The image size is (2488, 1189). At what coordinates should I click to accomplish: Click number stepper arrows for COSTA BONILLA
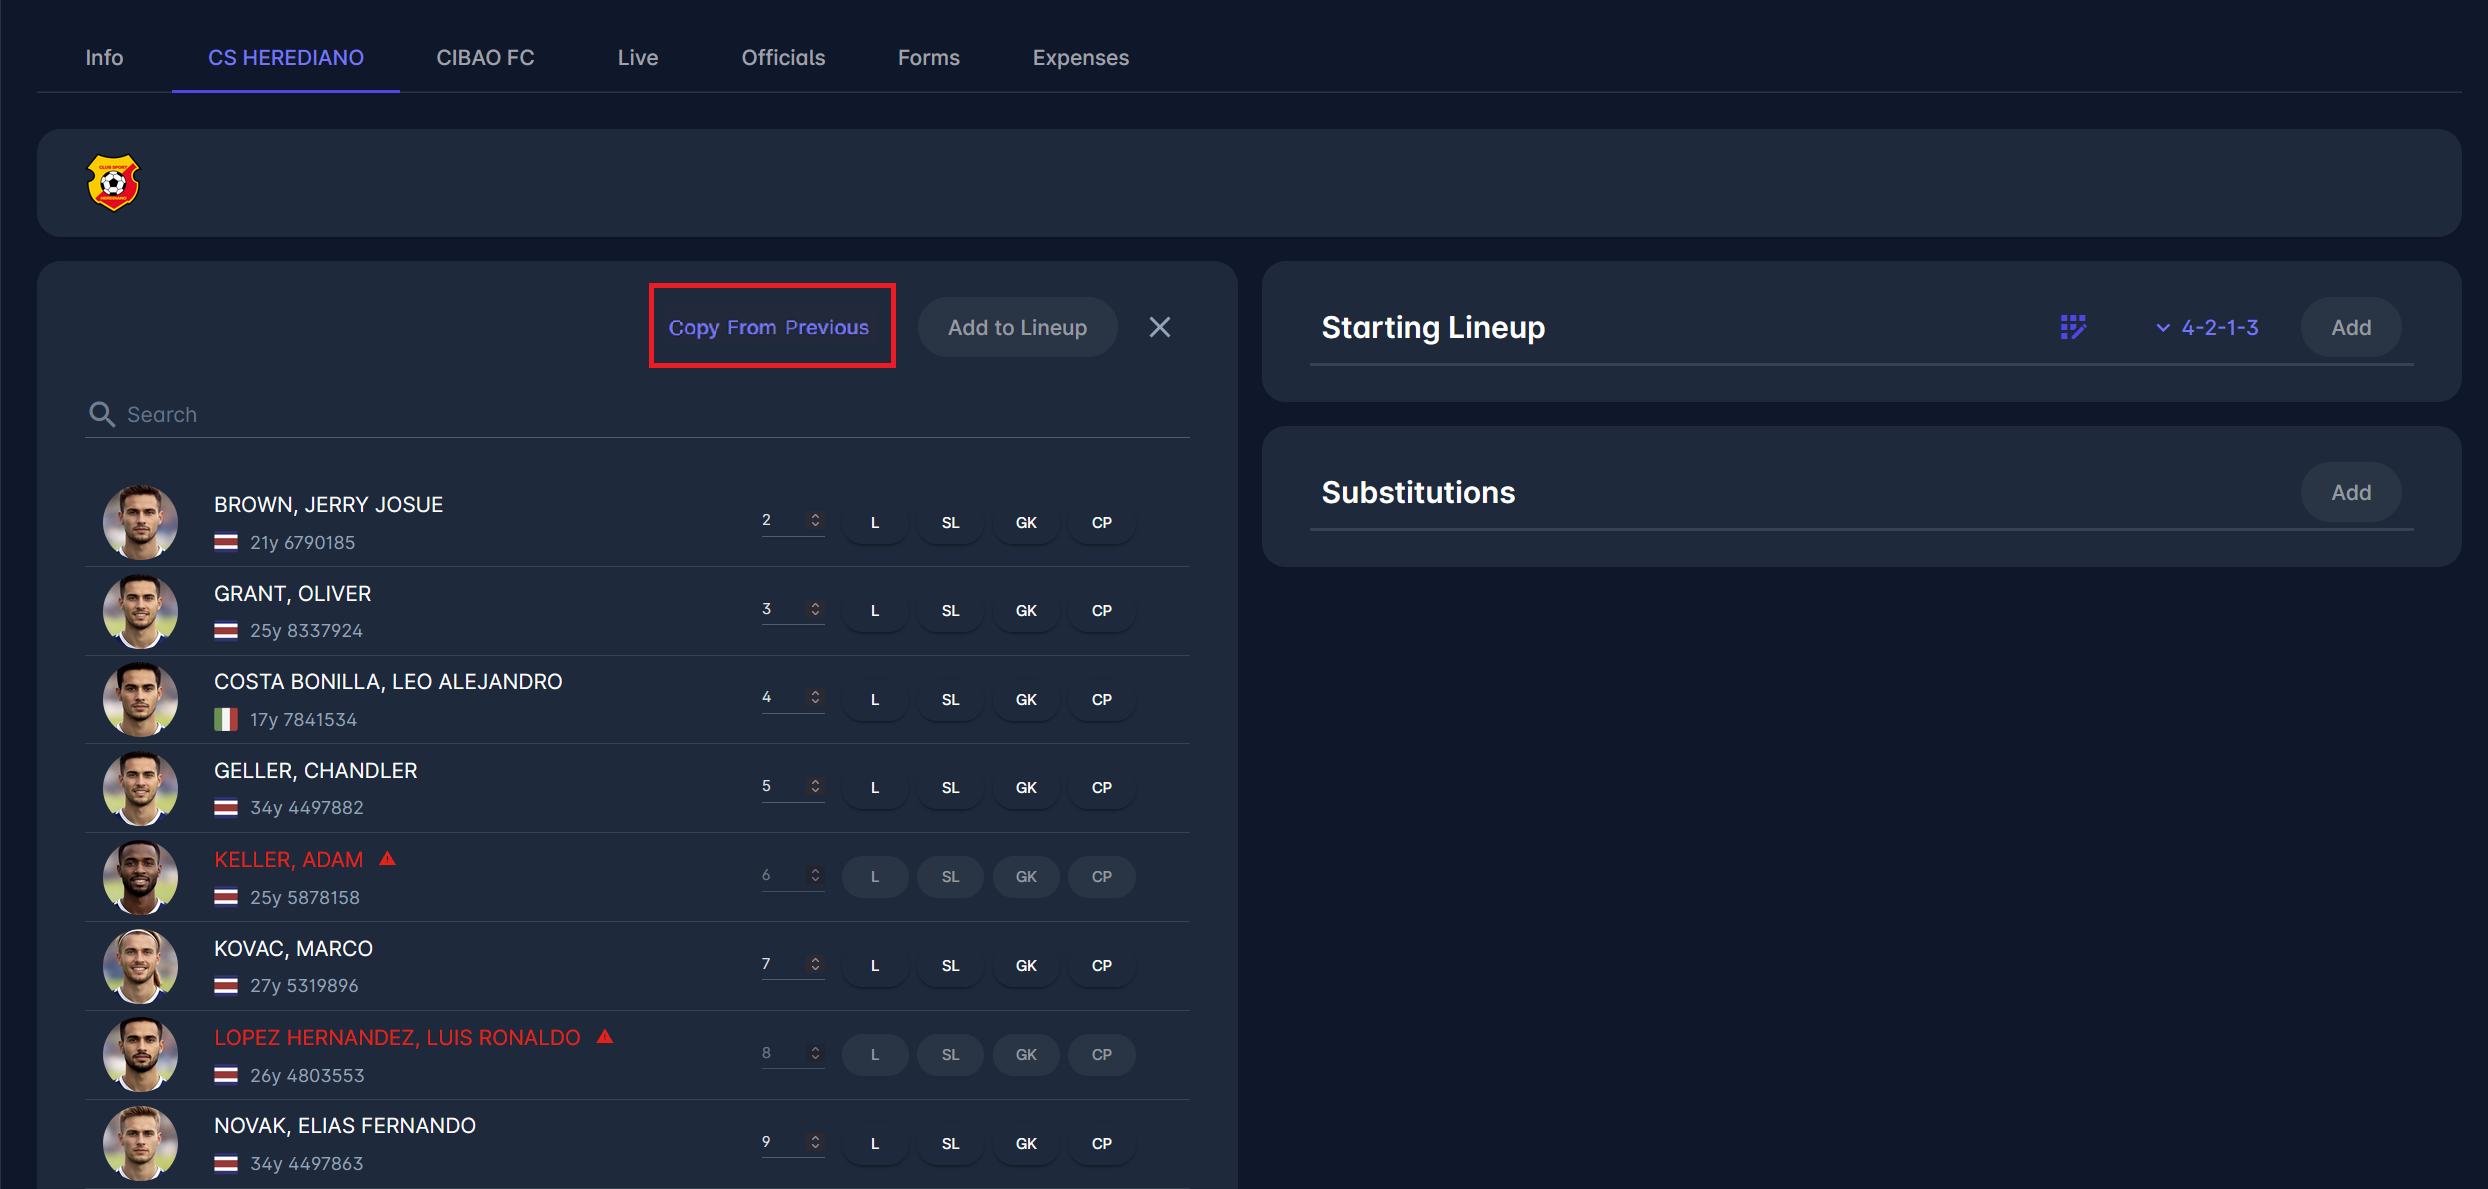pos(815,697)
